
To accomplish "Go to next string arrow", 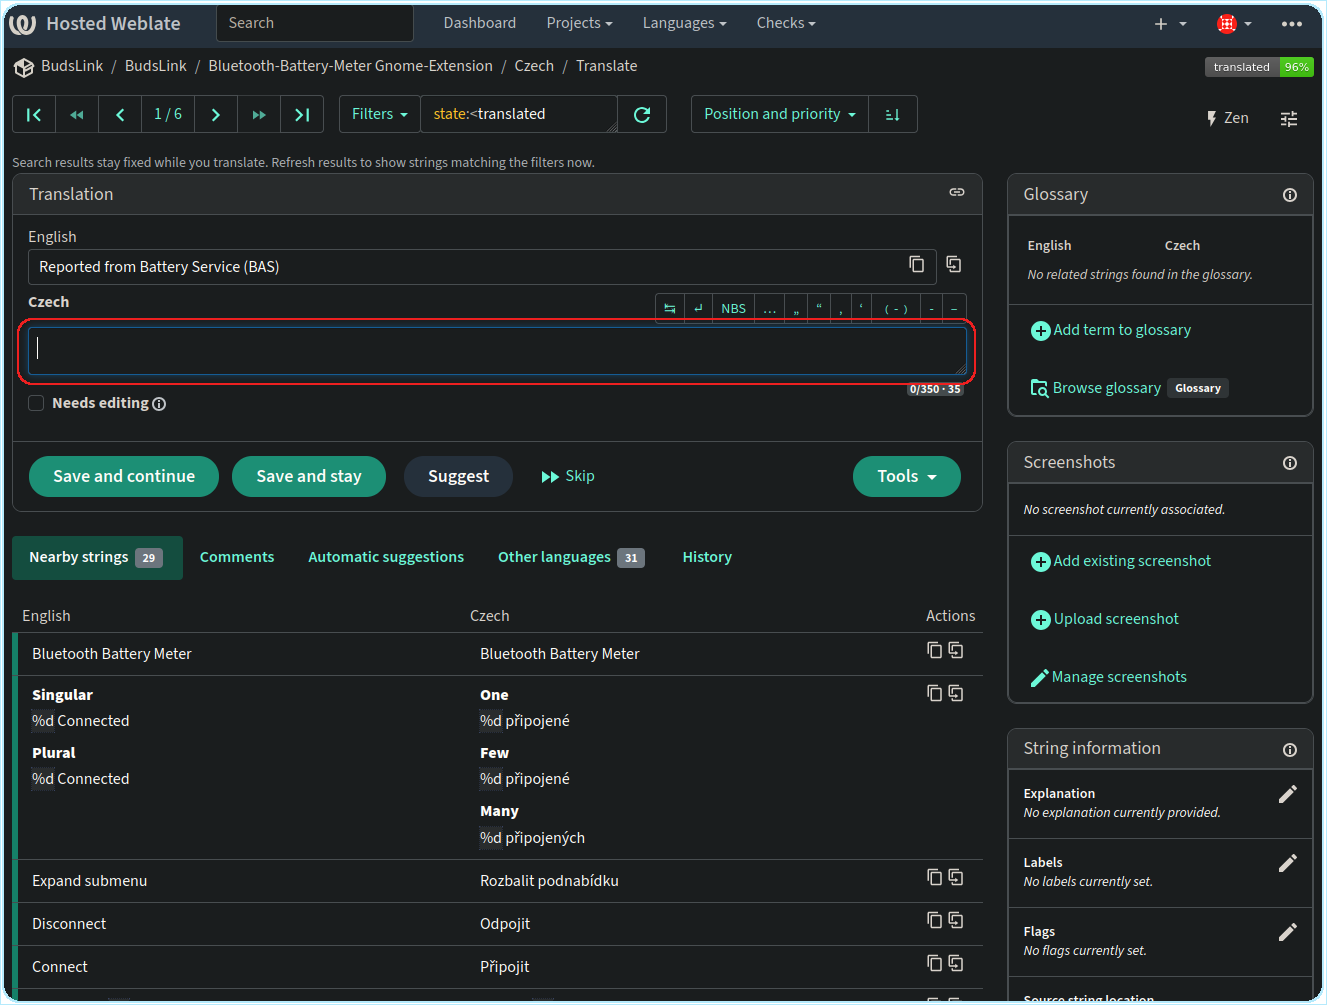I will pyautogui.click(x=216, y=115).
